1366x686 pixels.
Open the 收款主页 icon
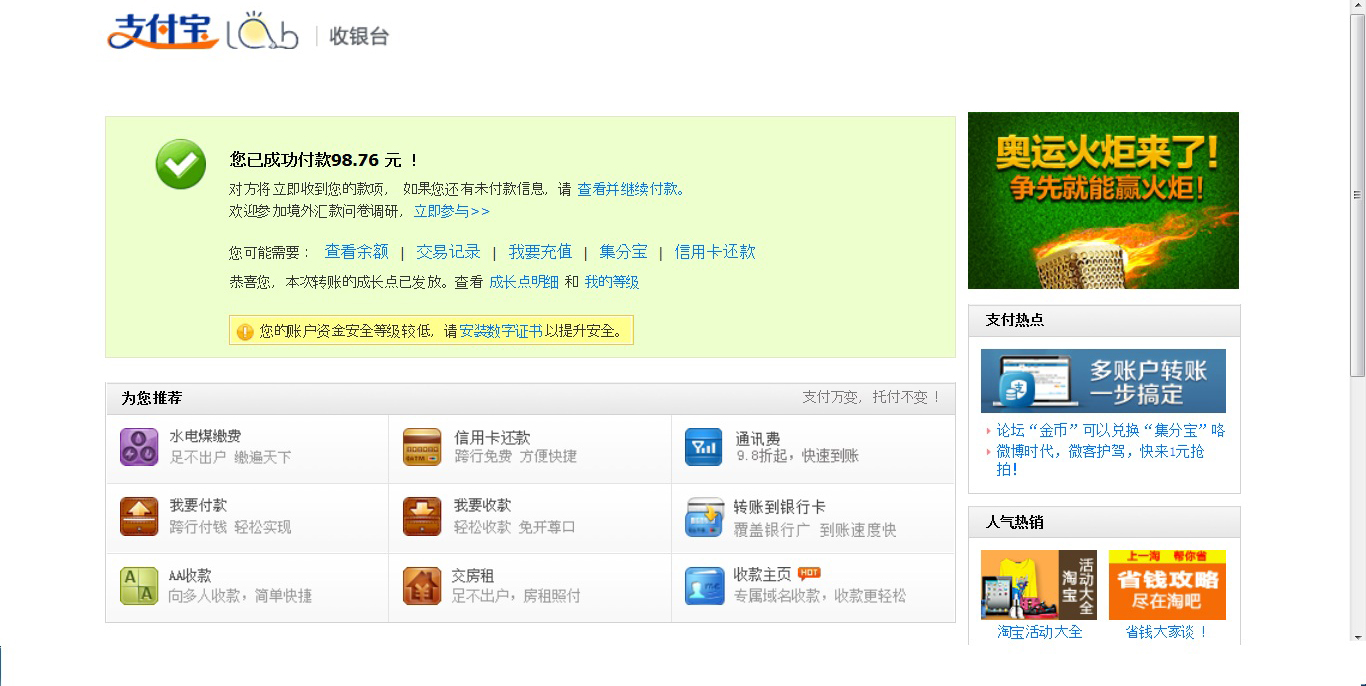coord(704,586)
